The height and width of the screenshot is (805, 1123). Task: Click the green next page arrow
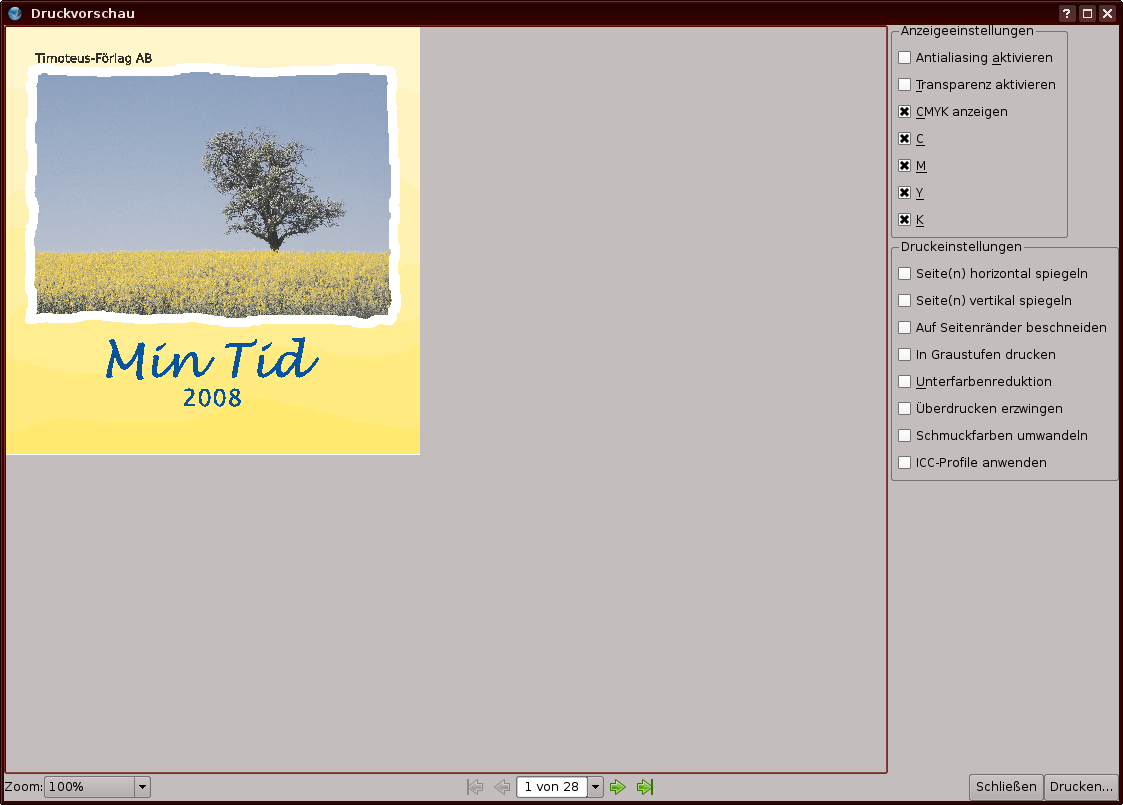(618, 787)
